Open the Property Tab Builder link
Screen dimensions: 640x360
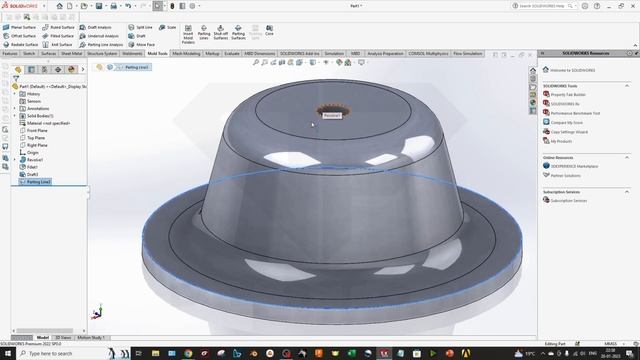pos(568,95)
